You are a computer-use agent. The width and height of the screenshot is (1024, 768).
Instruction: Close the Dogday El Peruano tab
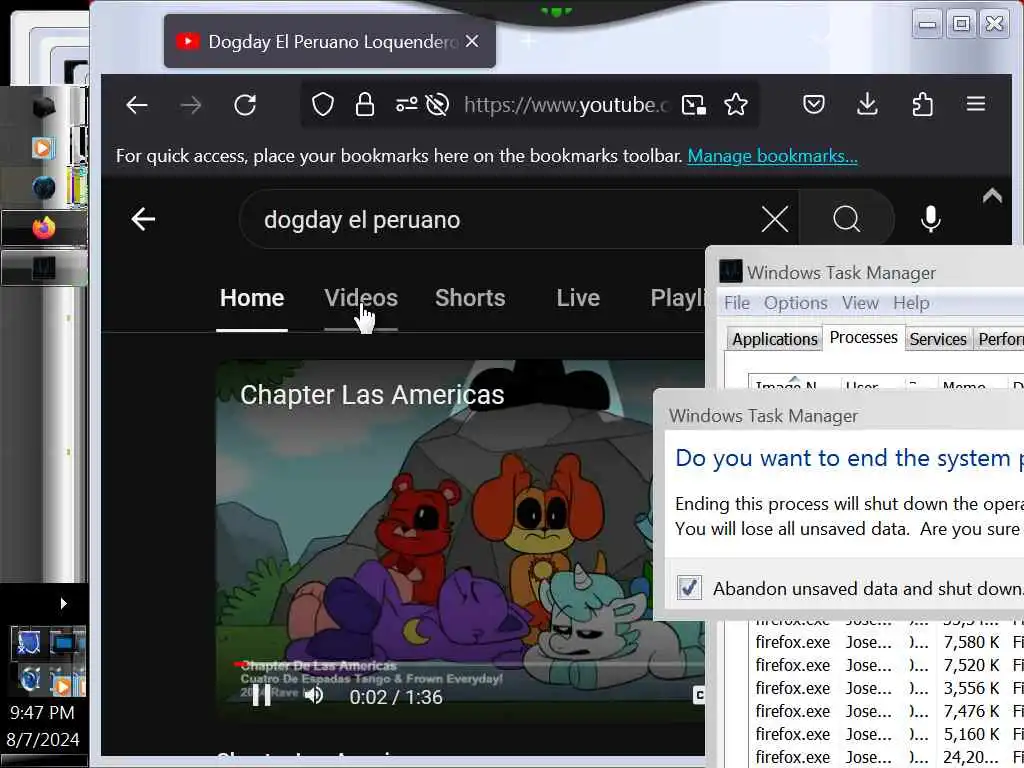point(472,41)
